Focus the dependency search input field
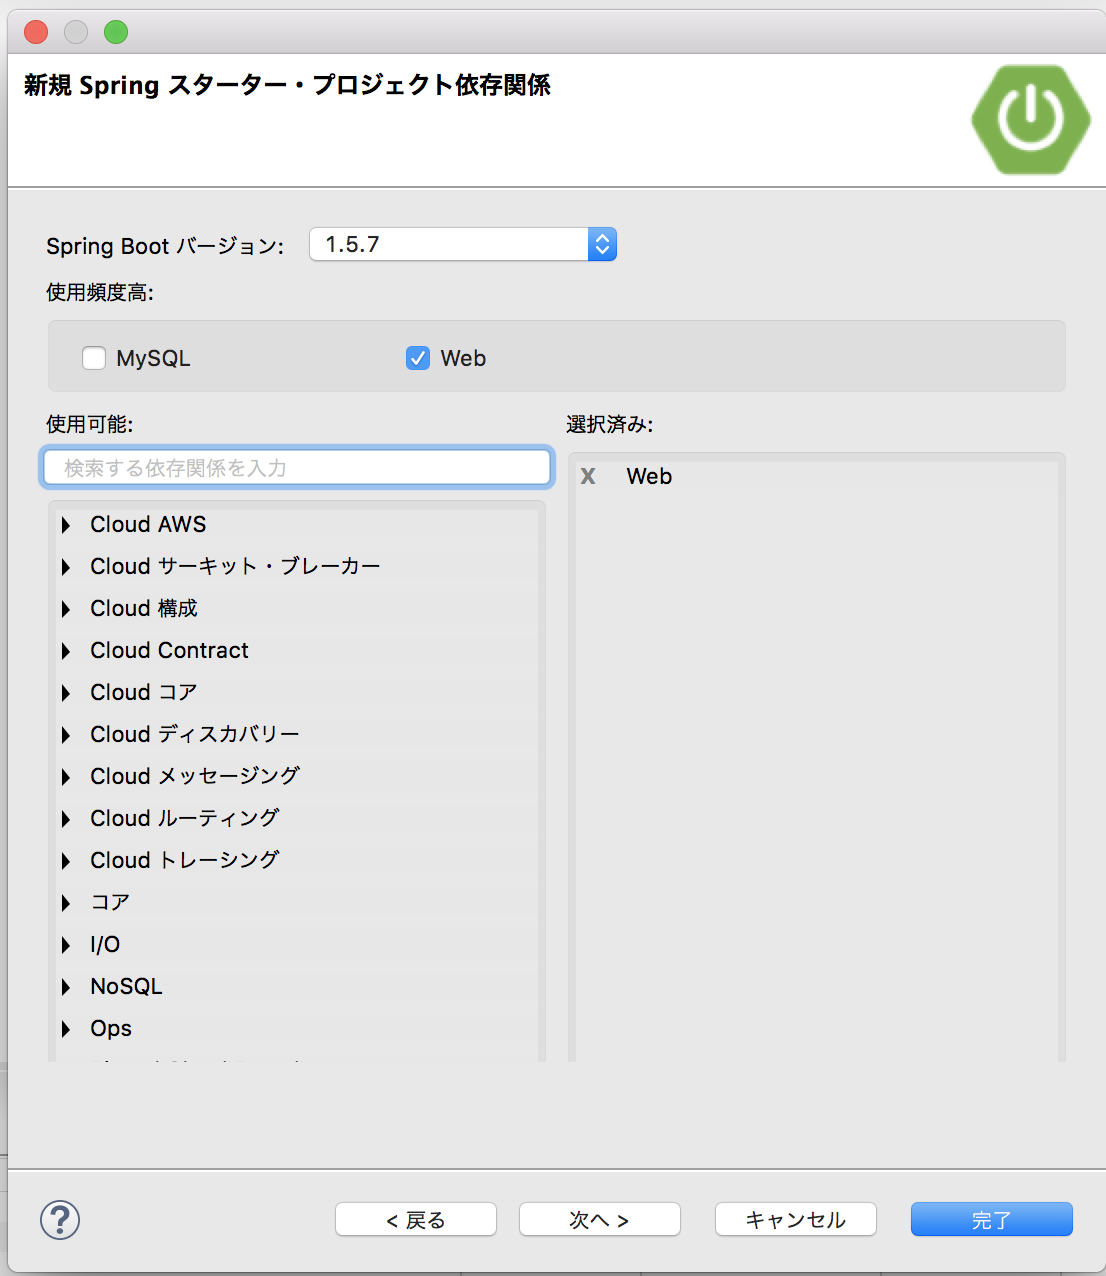The width and height of the screenshot is (1106, 1276). (x=297, y=467)
